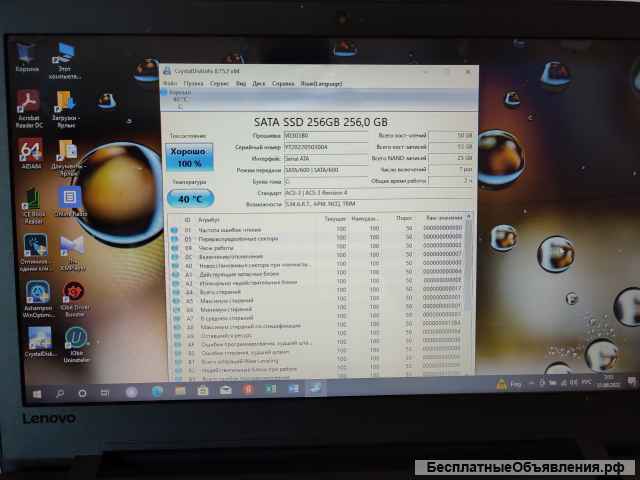Click the attribute list vertical scrollbar thumb

click(469, 265)
